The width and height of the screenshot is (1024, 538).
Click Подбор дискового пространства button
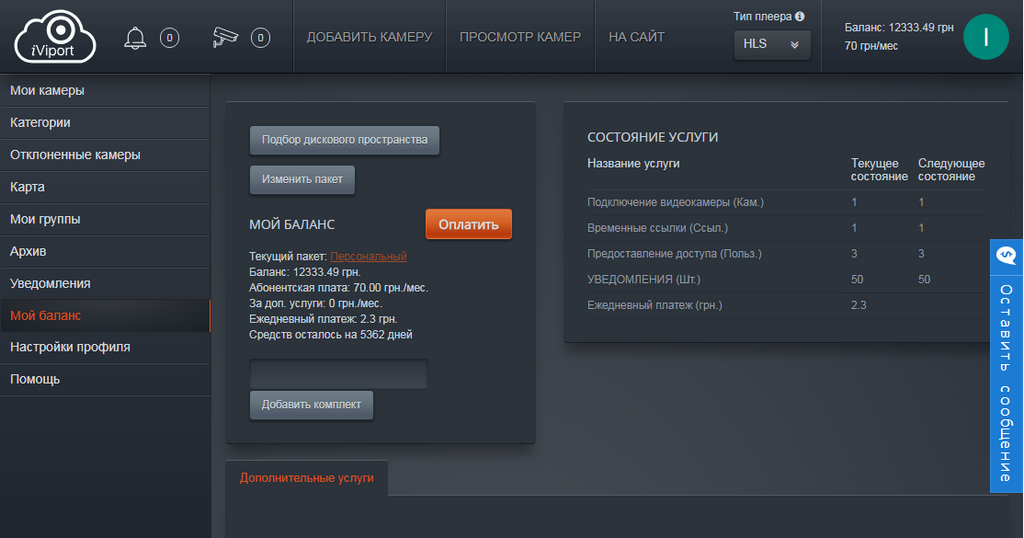pyautogui.click(x=344, y=140)
